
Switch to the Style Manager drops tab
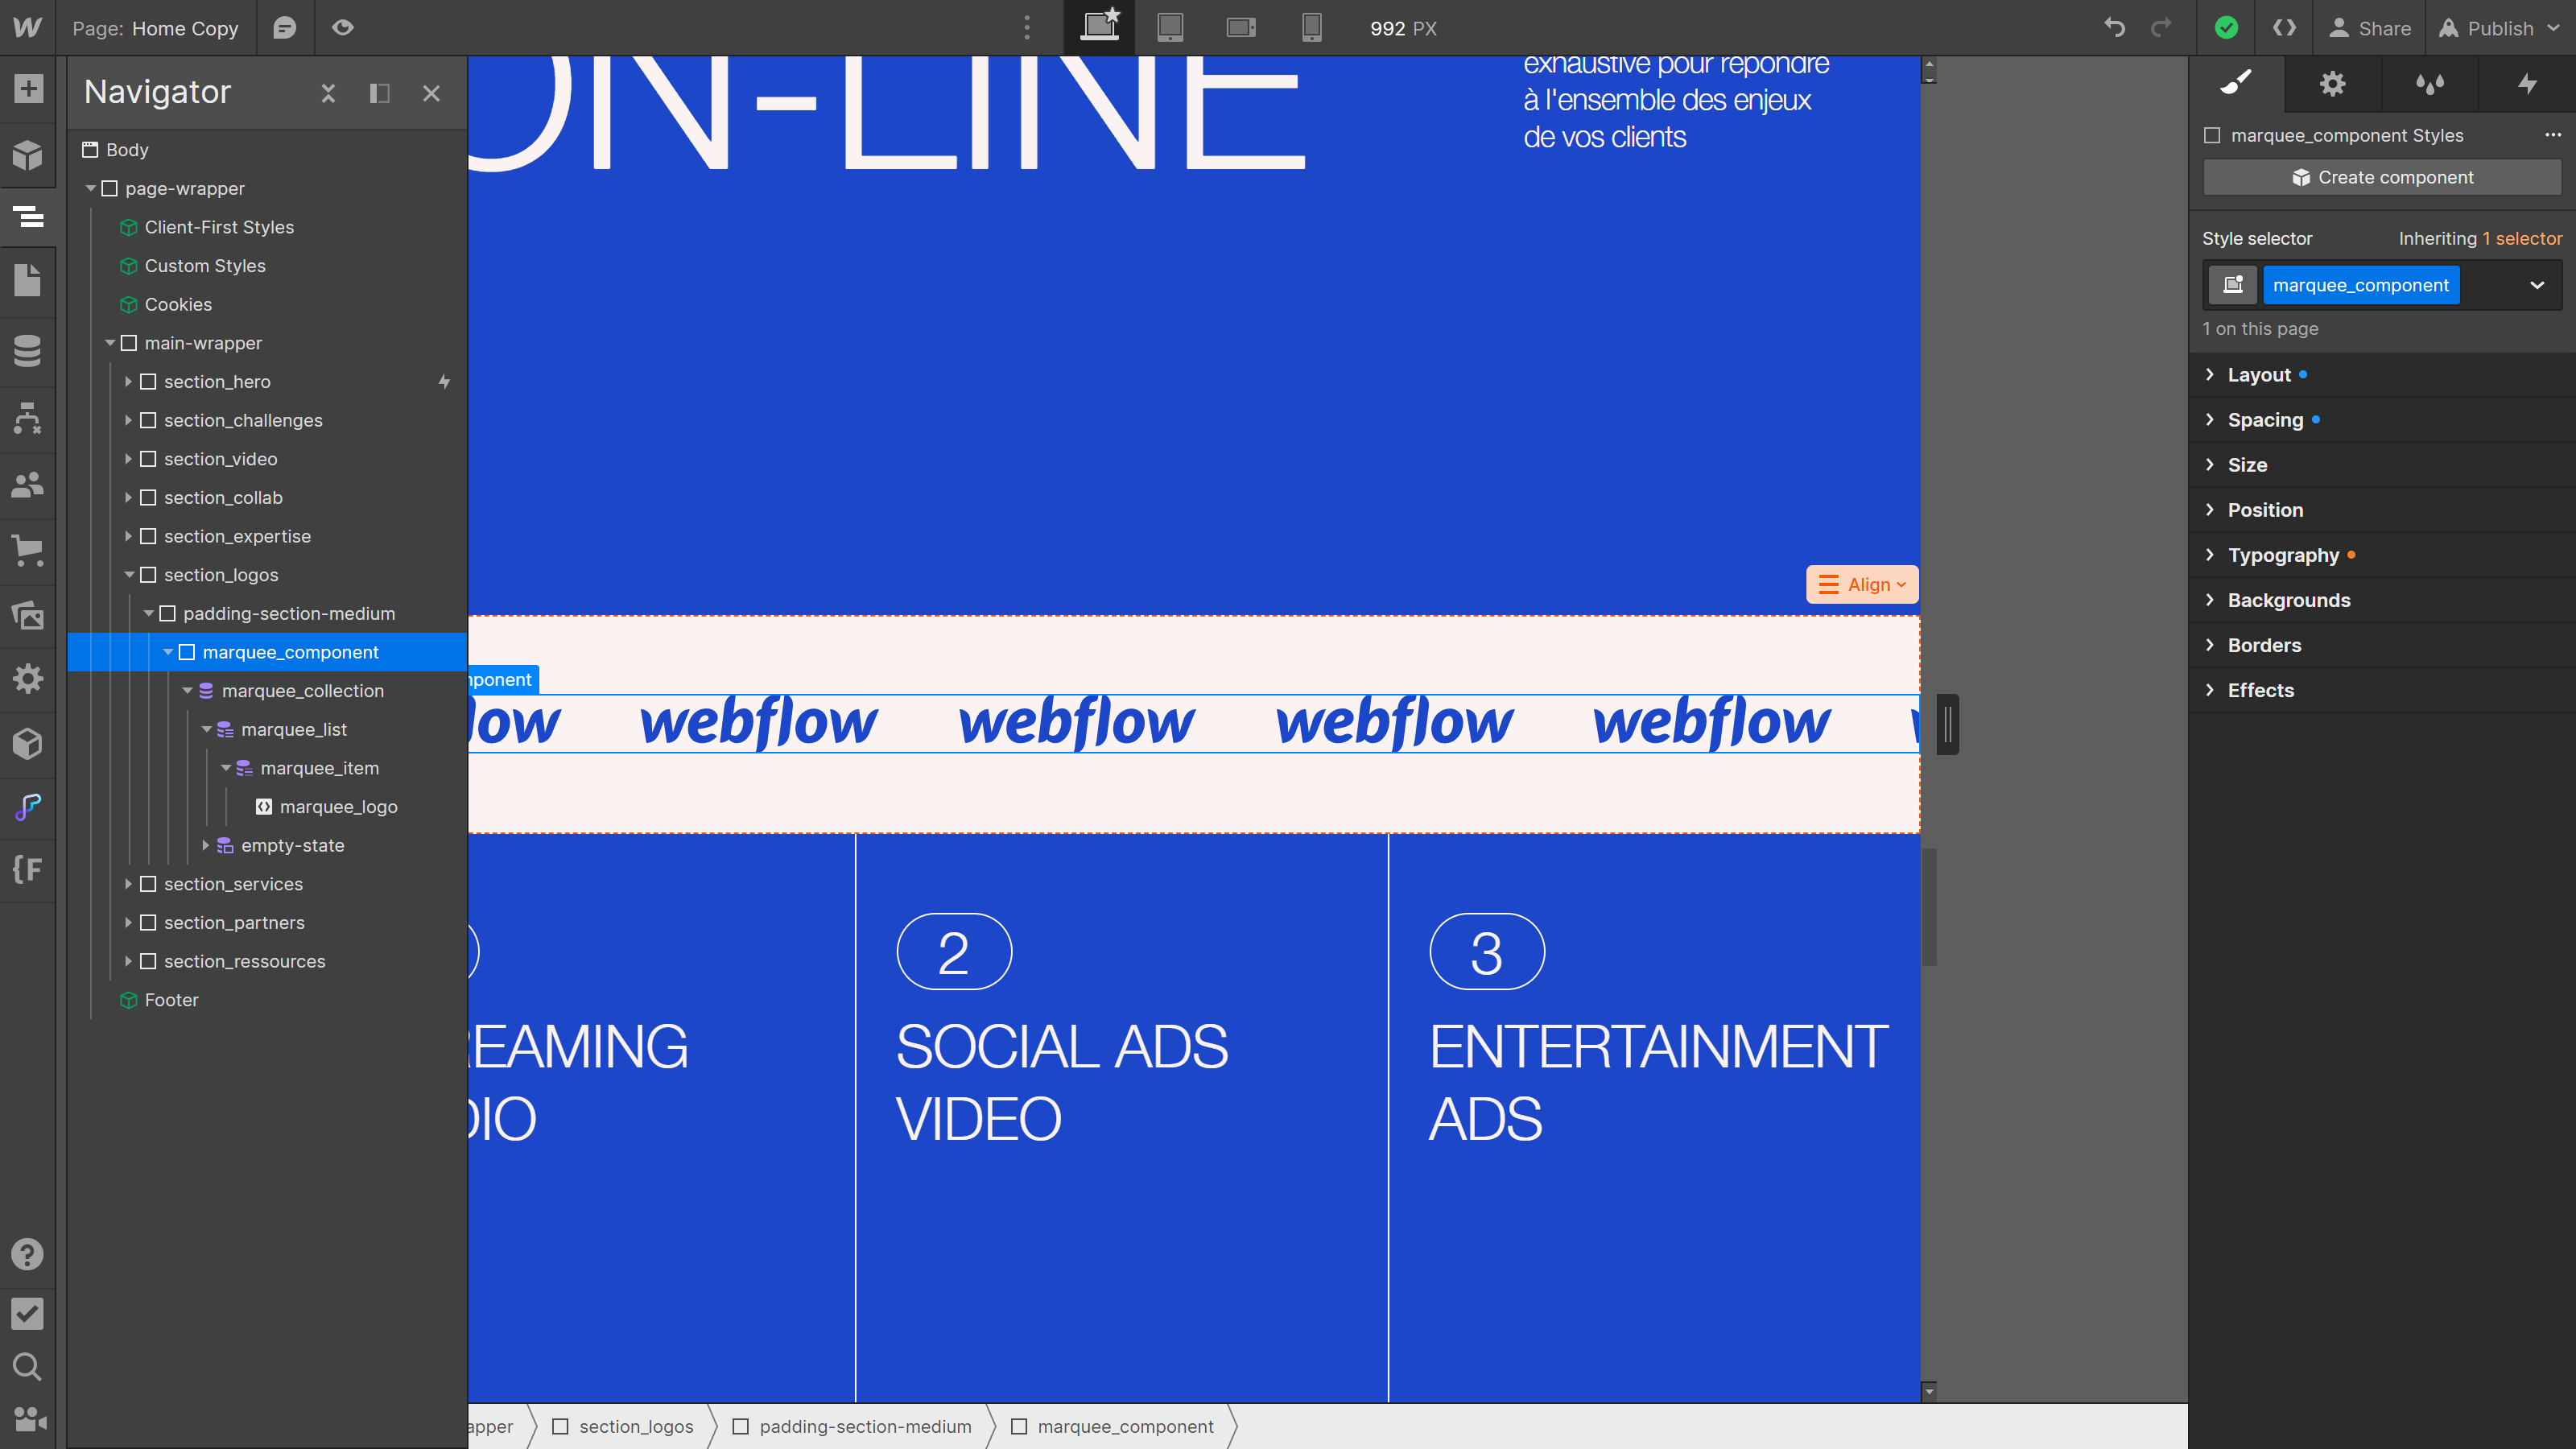tap(2429, 83)
